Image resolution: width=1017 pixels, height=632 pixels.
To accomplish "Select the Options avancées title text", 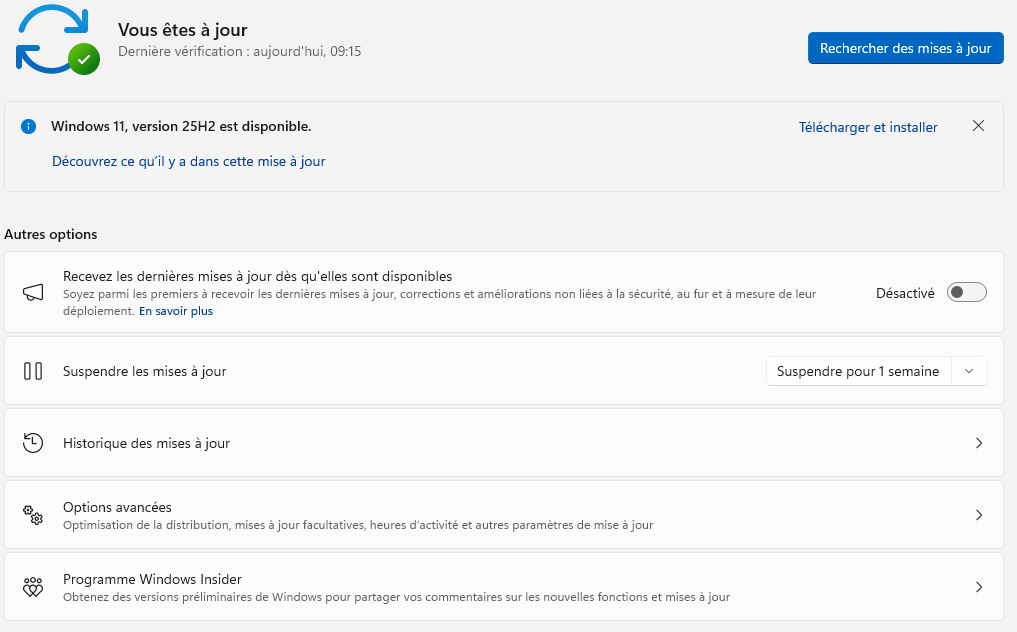I will [x=117, y=507].
